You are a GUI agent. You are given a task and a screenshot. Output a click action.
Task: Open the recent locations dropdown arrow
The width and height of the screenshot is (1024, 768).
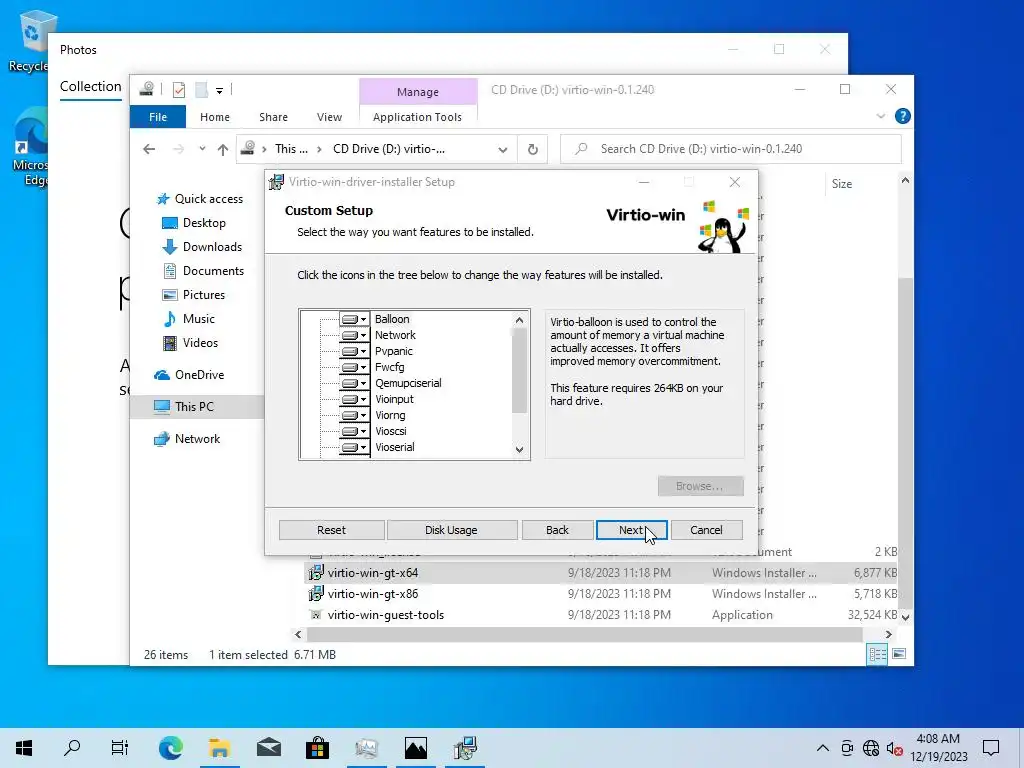tap(202, 149)
